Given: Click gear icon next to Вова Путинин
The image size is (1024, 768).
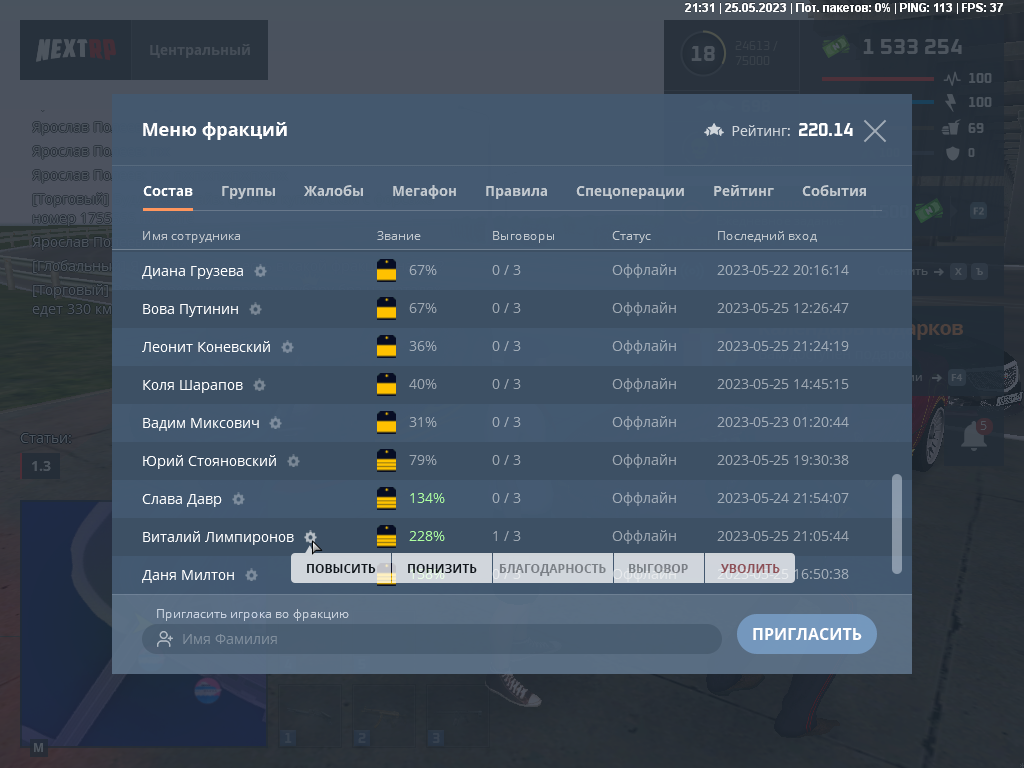Looking at the screenshot, I should pos(256,309).
